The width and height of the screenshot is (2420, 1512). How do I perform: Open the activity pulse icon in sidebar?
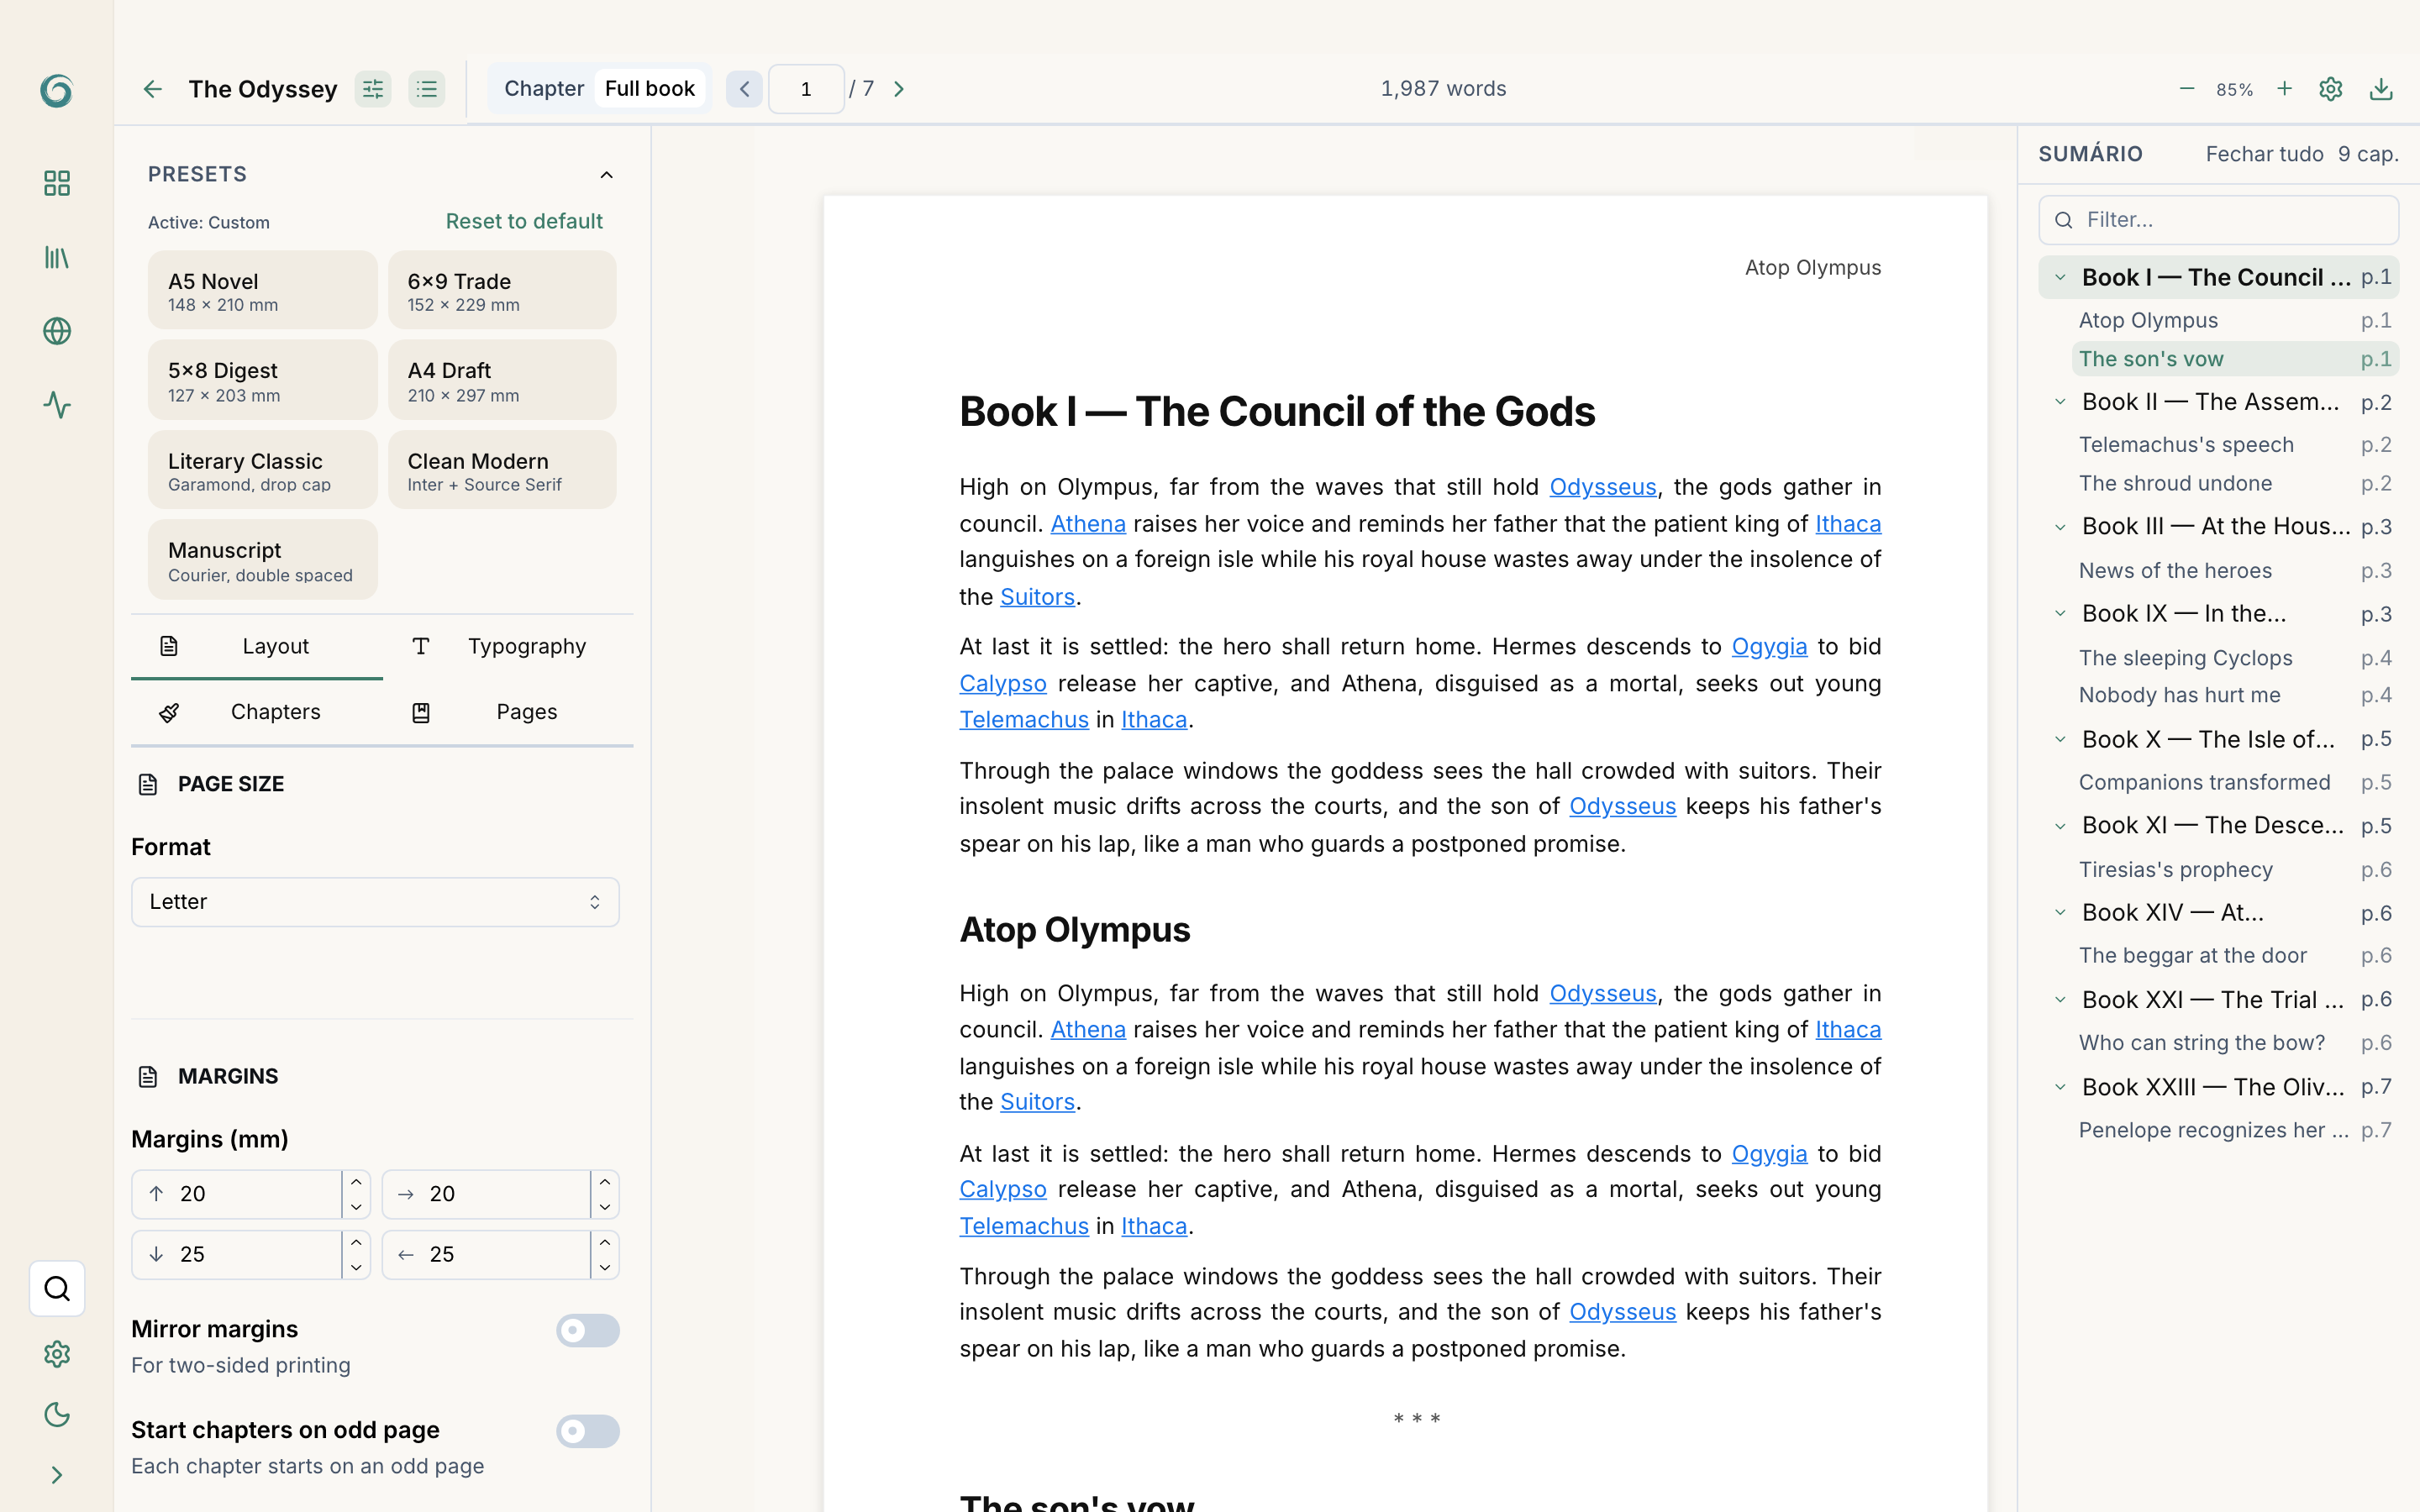[57, 405]
